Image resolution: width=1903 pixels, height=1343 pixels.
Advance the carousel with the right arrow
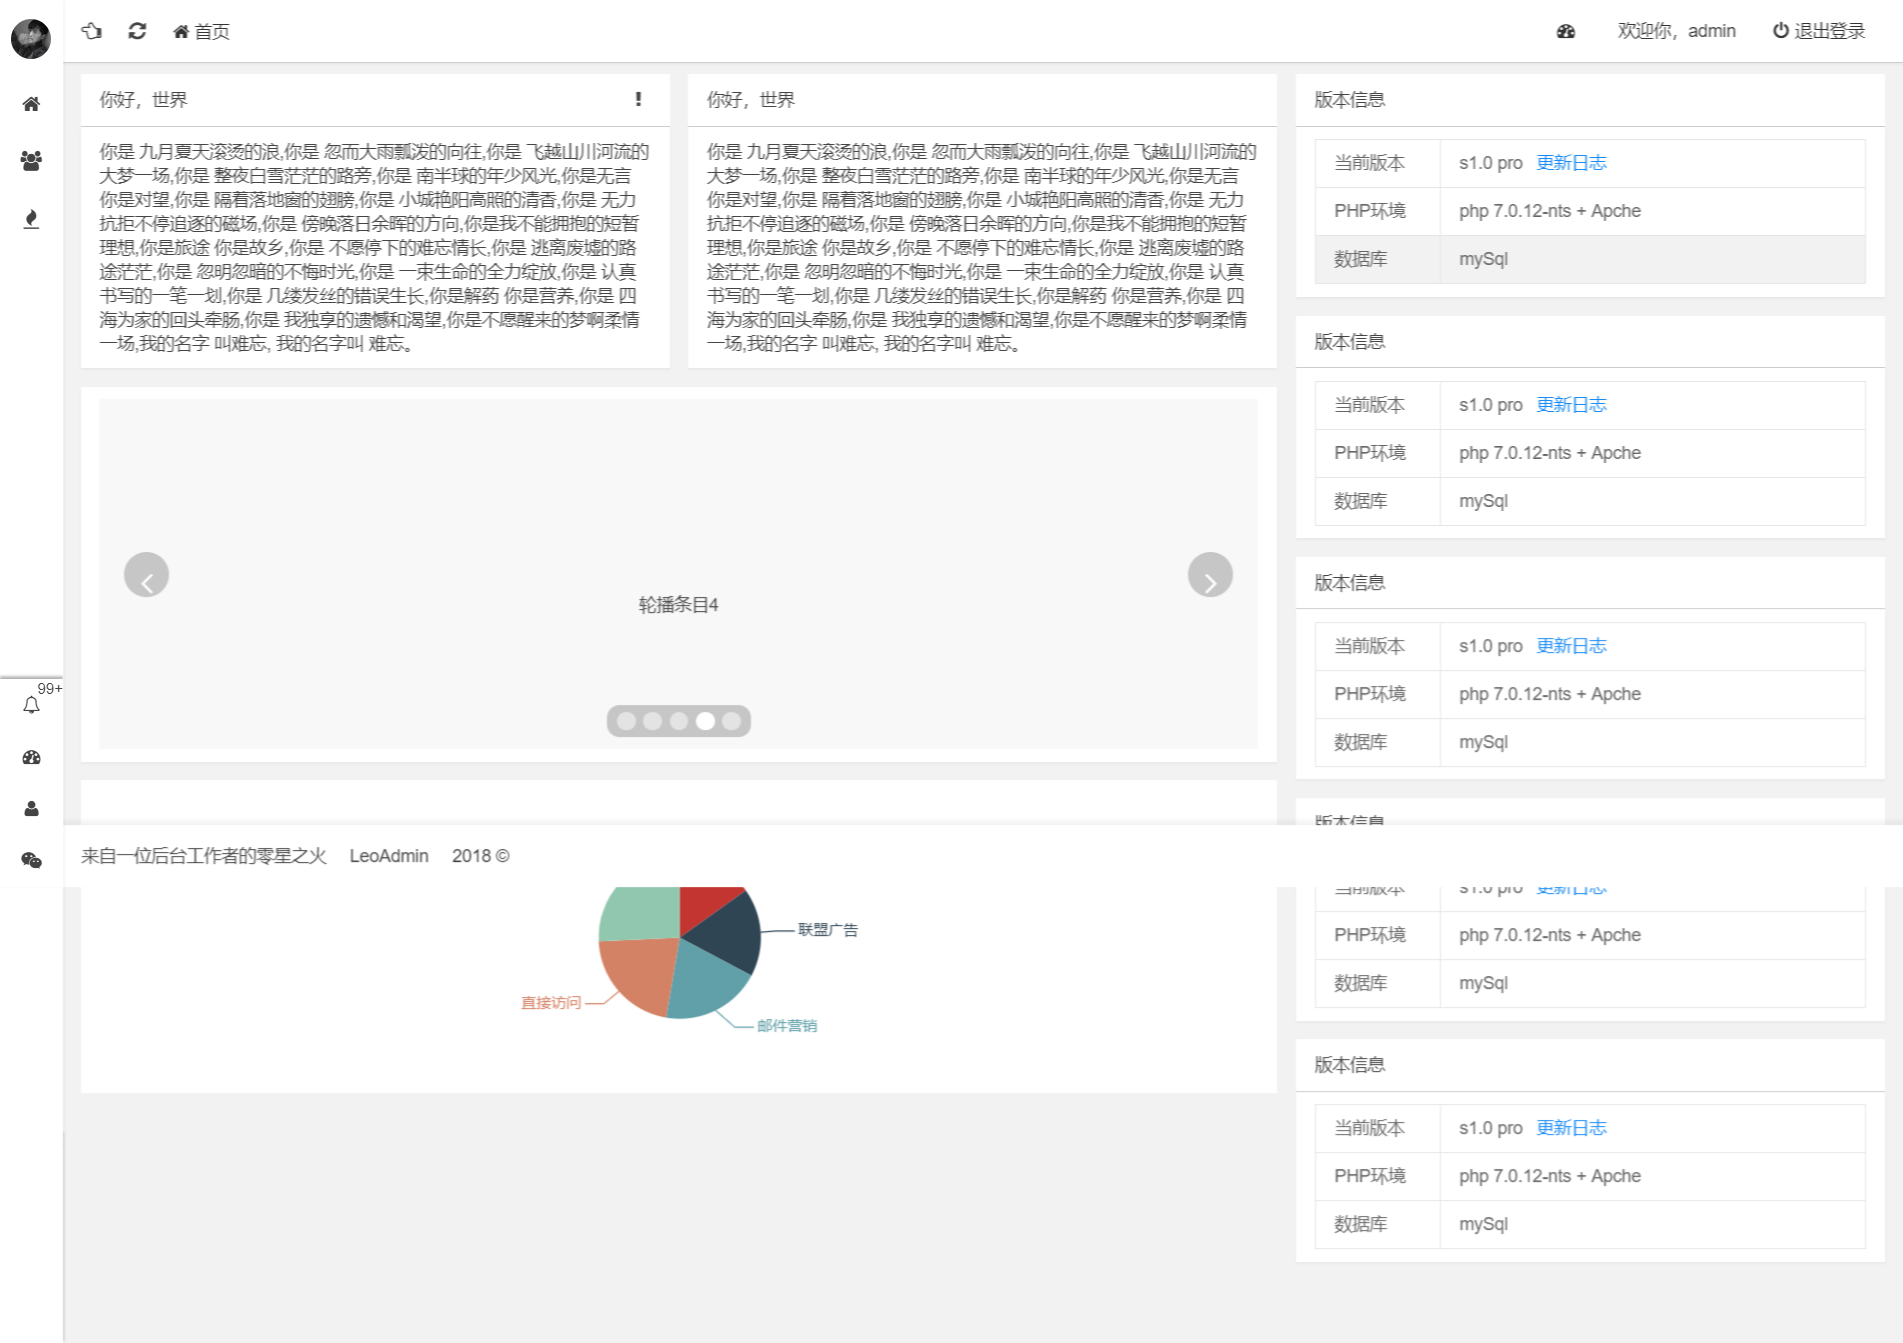1211,574
